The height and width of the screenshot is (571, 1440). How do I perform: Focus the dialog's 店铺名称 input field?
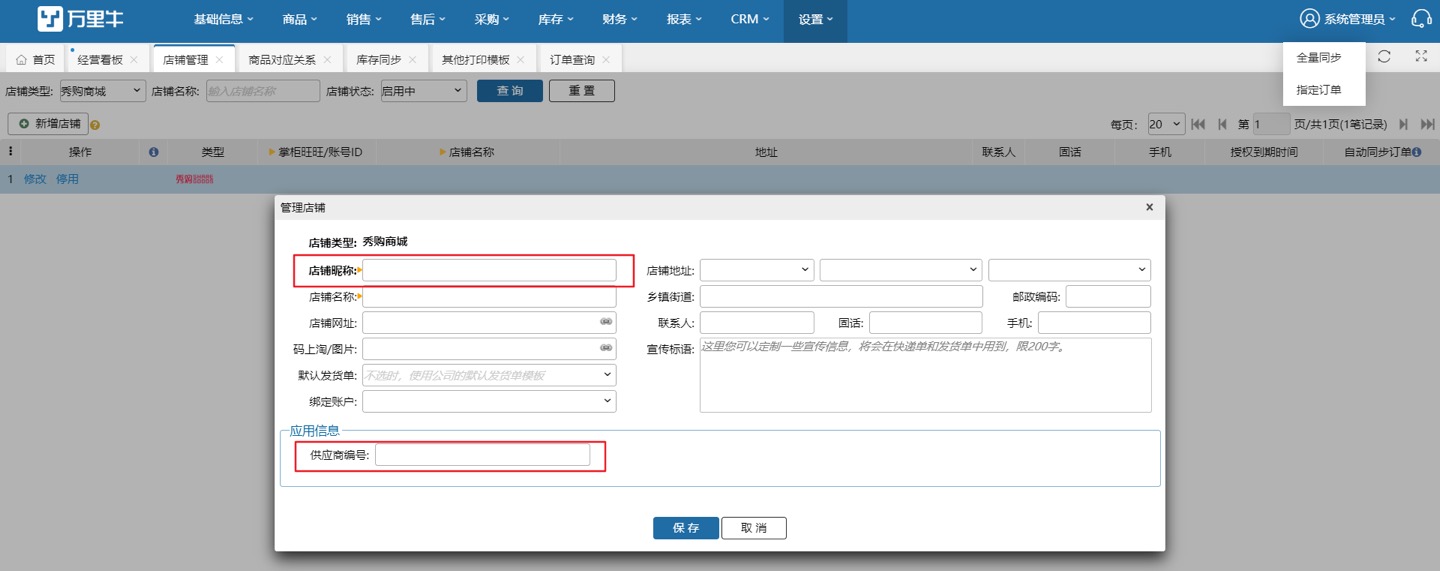(x=489, y=297)
